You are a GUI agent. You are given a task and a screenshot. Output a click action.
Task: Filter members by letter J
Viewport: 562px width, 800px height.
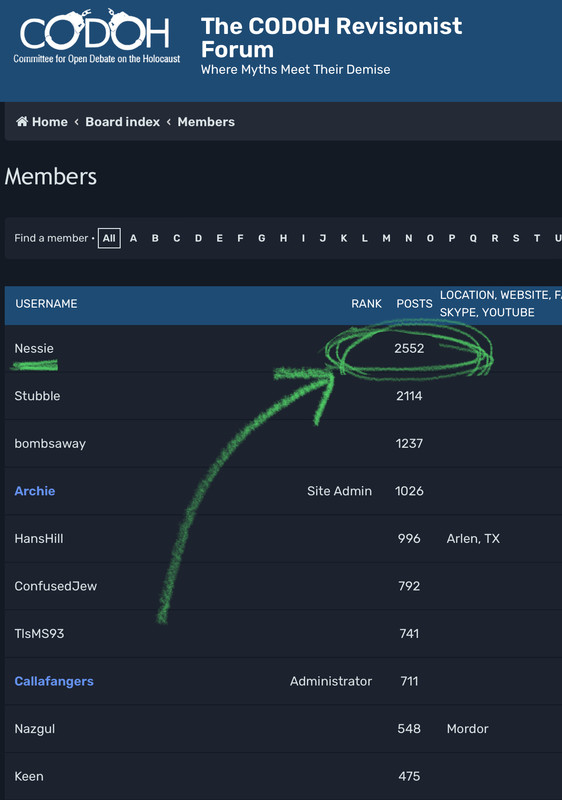tap(323, 238)
